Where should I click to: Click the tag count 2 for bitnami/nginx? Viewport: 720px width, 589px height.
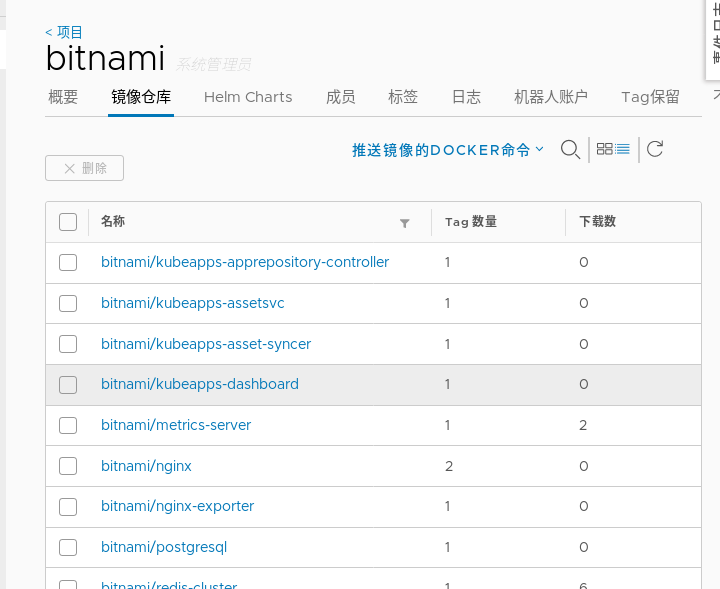tap(449, 466)
